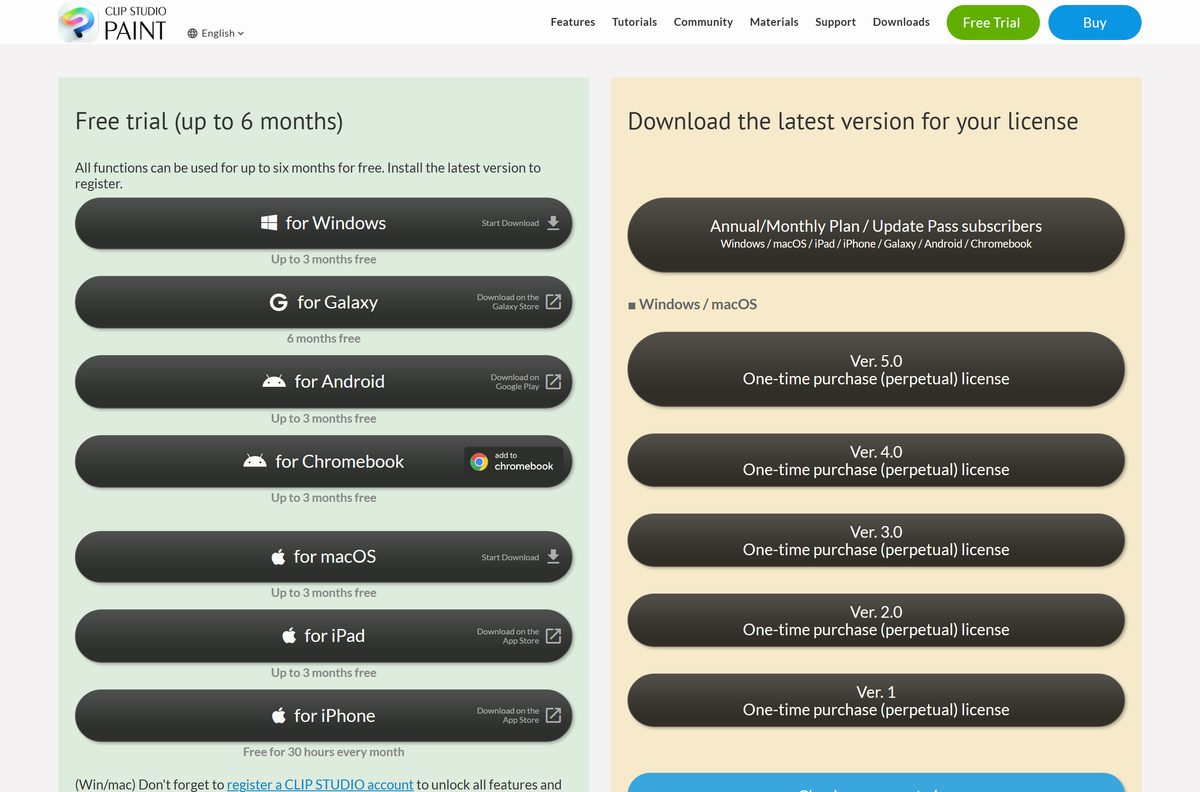Click the Clip Studio Paint logo
This screenshot has width=1200, height=792.
point(113,22)
